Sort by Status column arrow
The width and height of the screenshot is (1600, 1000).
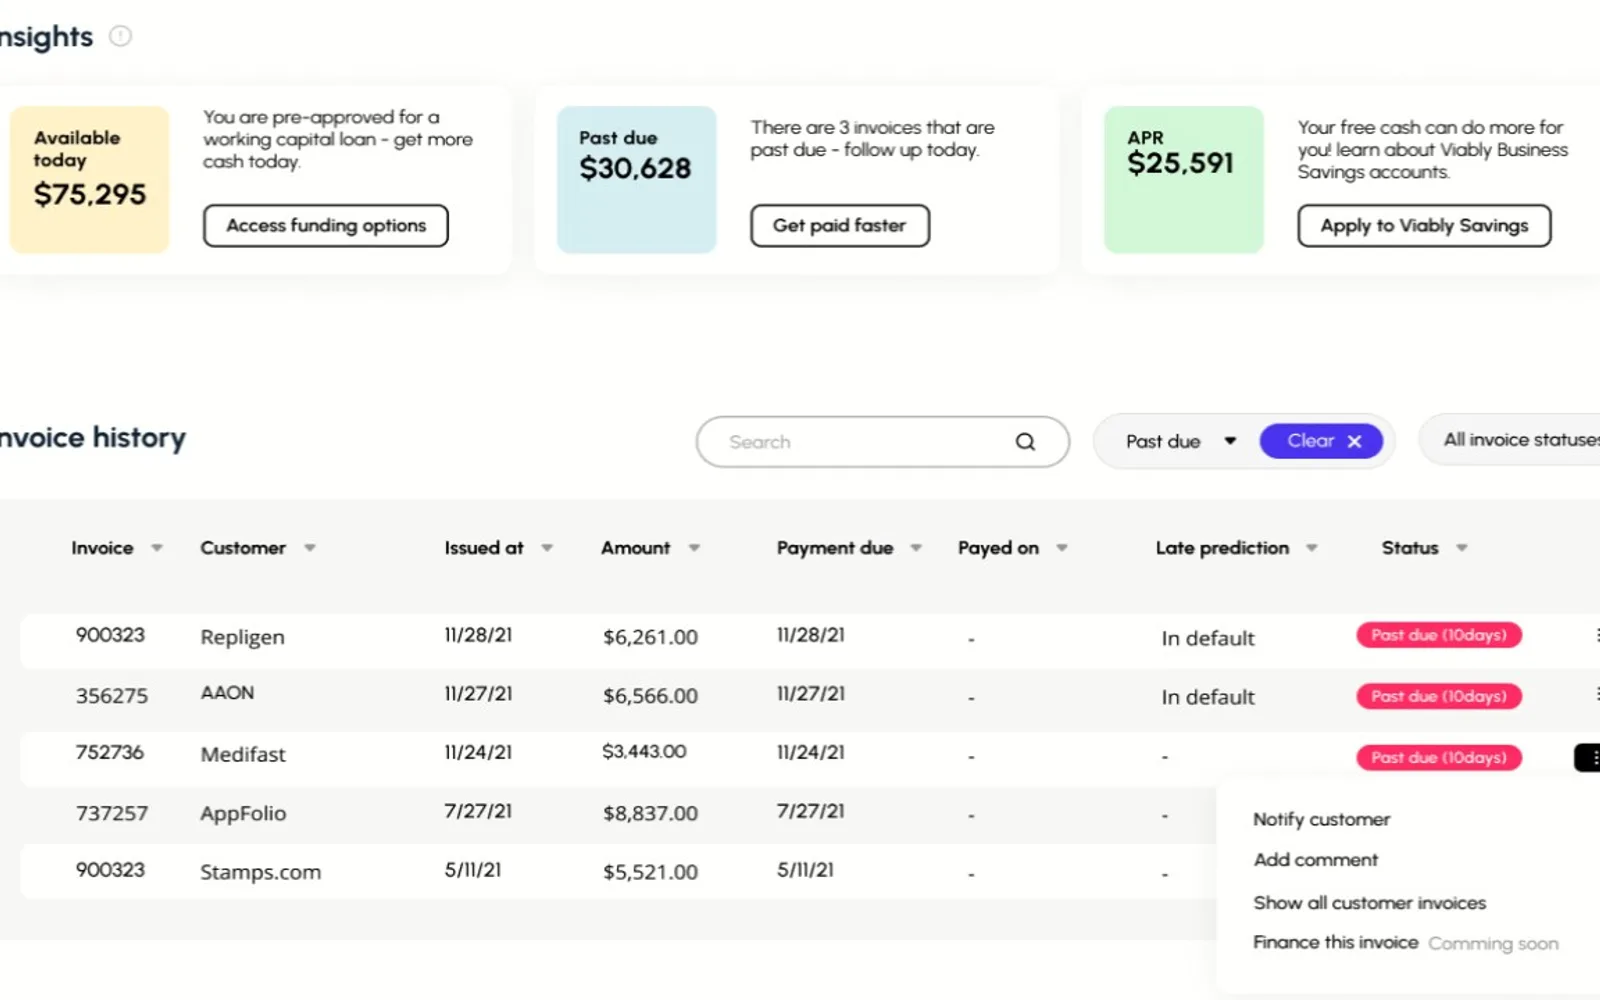coord(1462,548)
